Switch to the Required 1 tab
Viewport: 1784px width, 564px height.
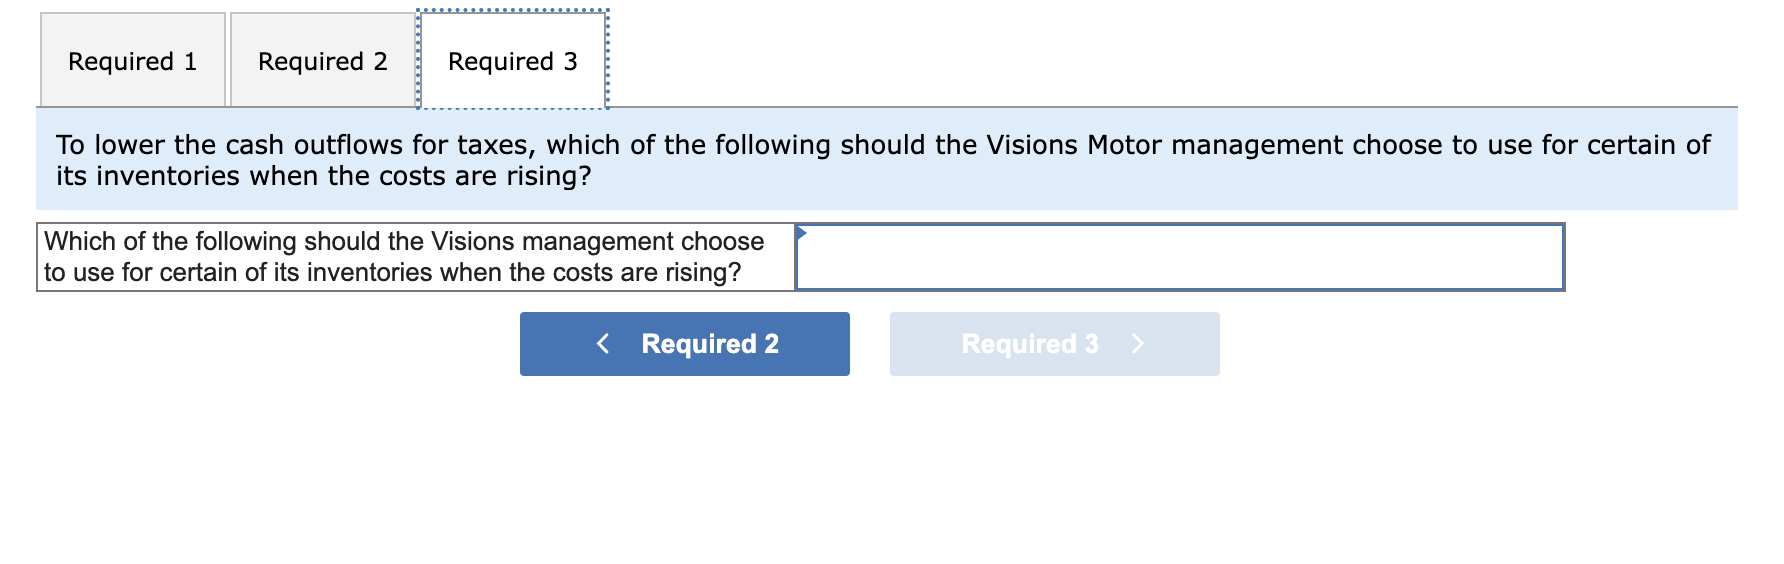click(132, 61)
